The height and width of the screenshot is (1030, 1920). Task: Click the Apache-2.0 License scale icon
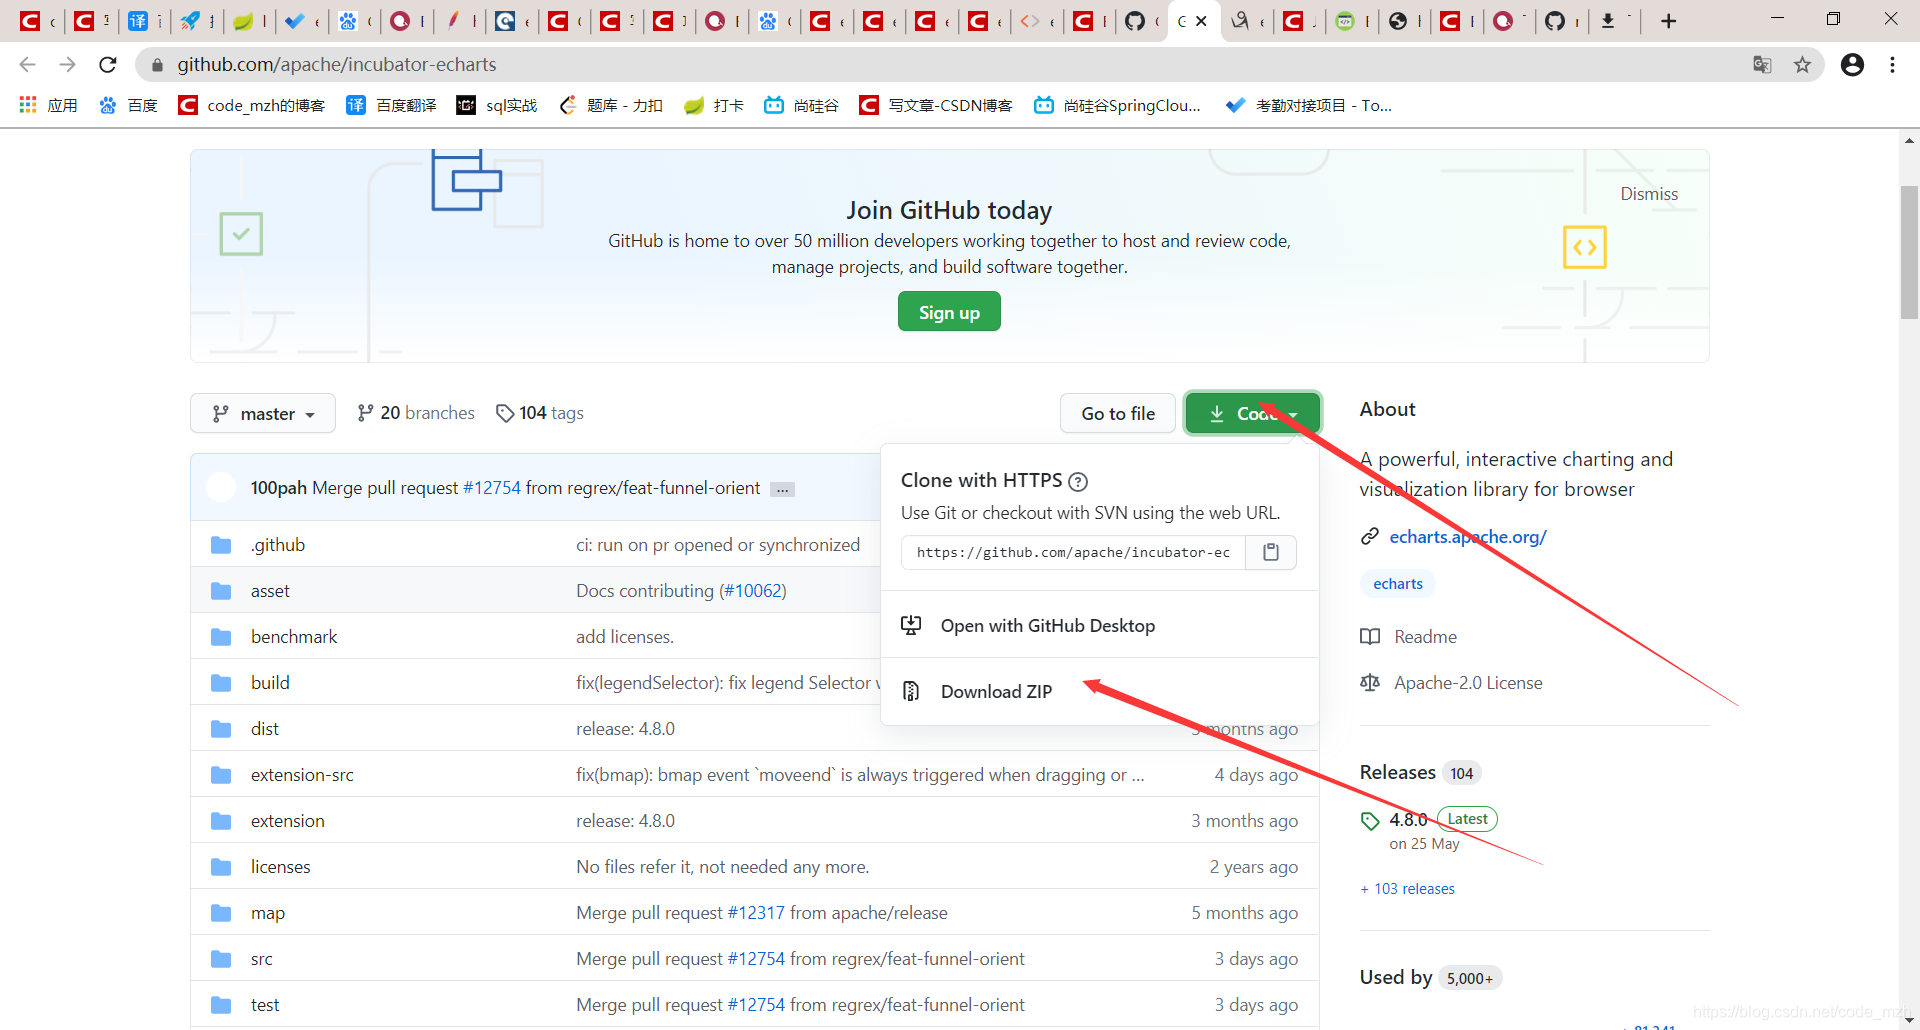[x=1370, y=683]
